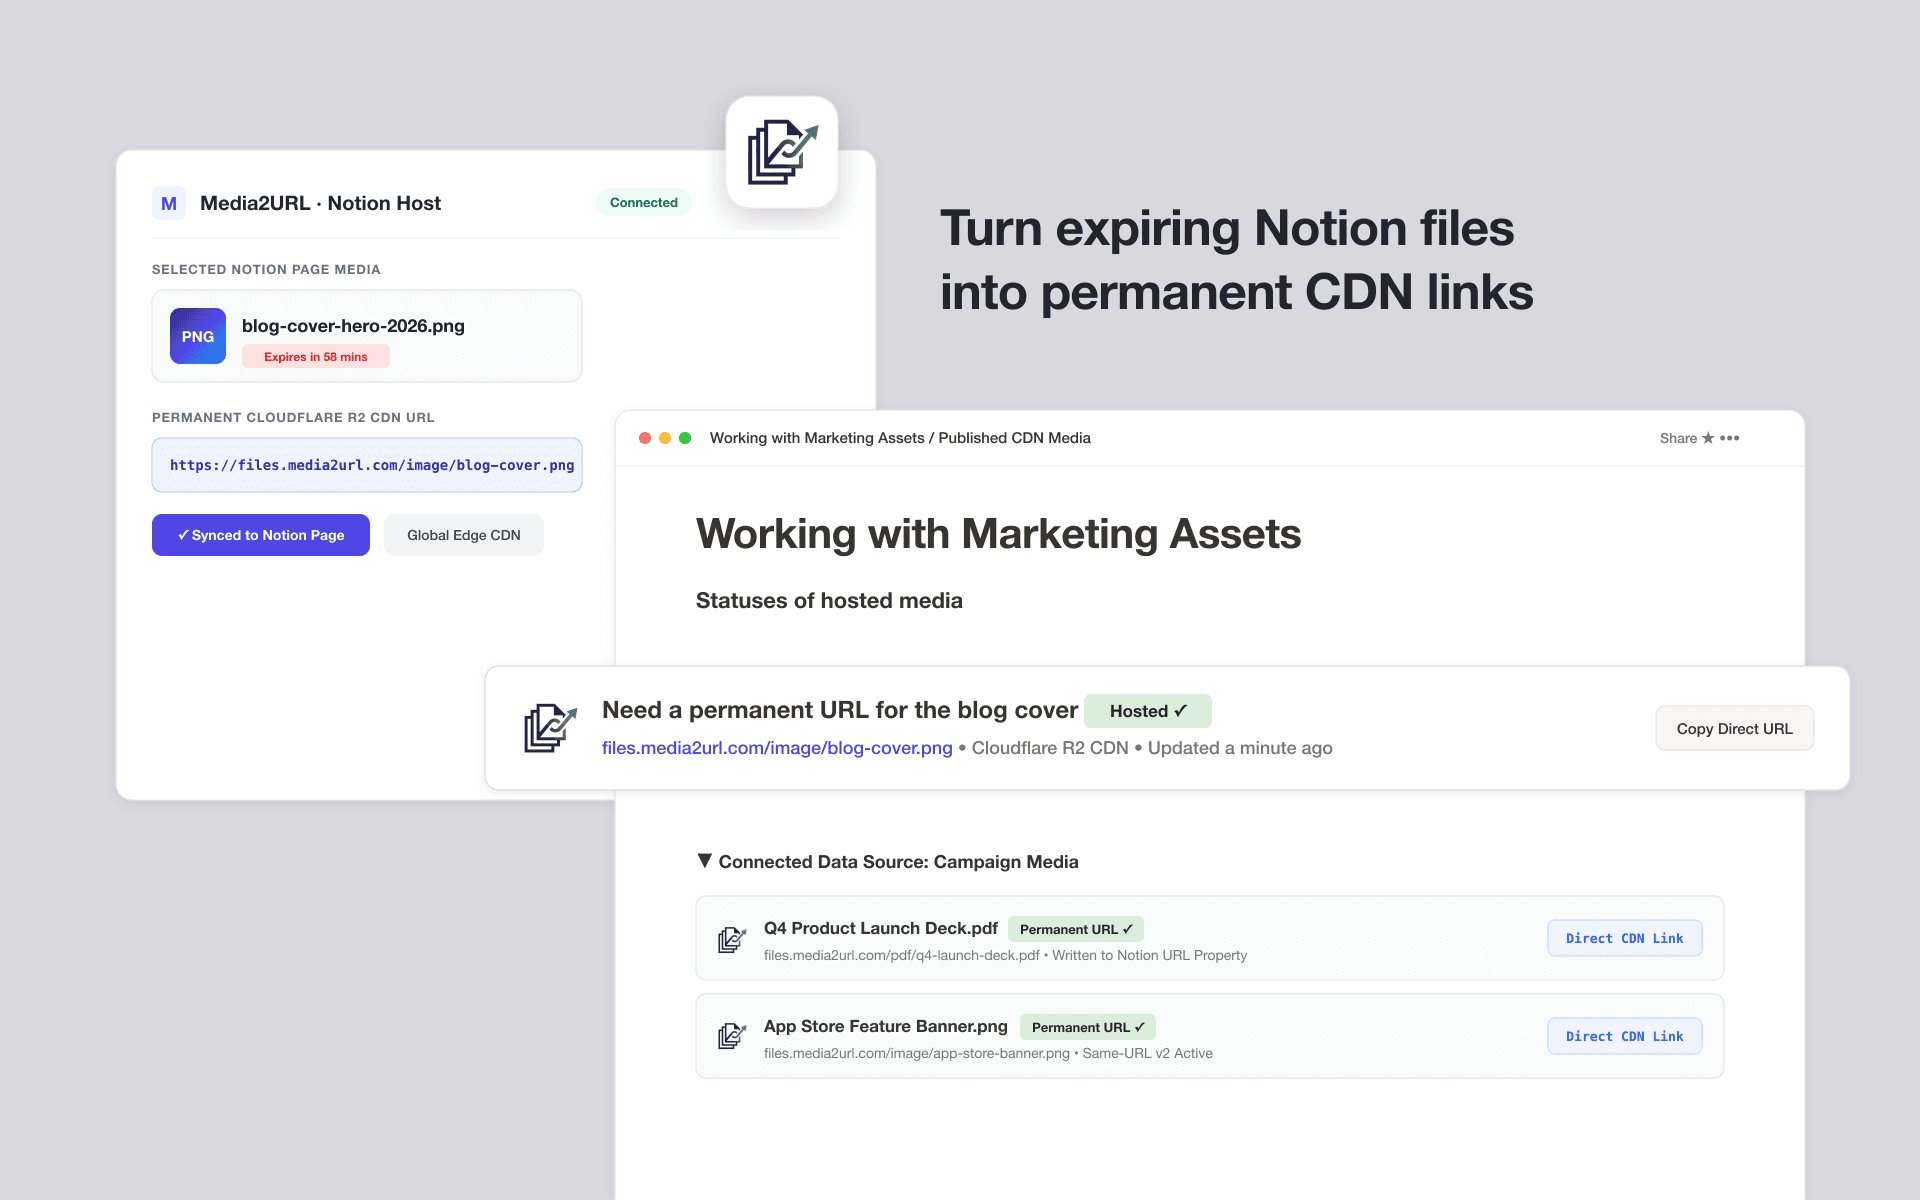Click the Media2URL app logo tile

pos(782,152)
